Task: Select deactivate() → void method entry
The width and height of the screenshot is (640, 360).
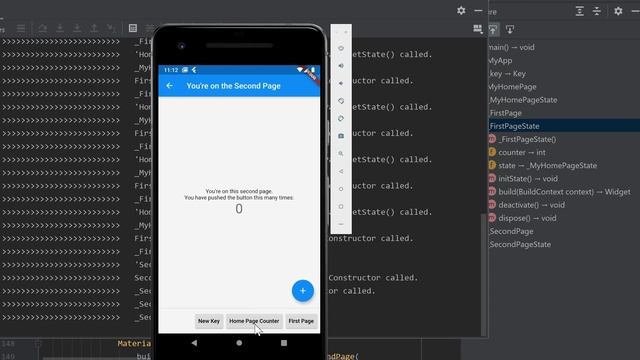Action: [531, 205]
